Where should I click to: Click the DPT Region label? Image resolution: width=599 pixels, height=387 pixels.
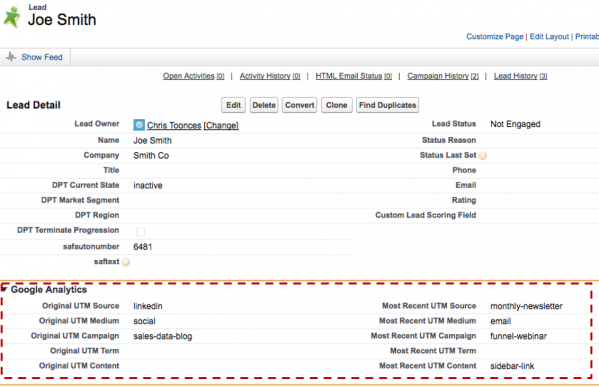coord(97,215)
